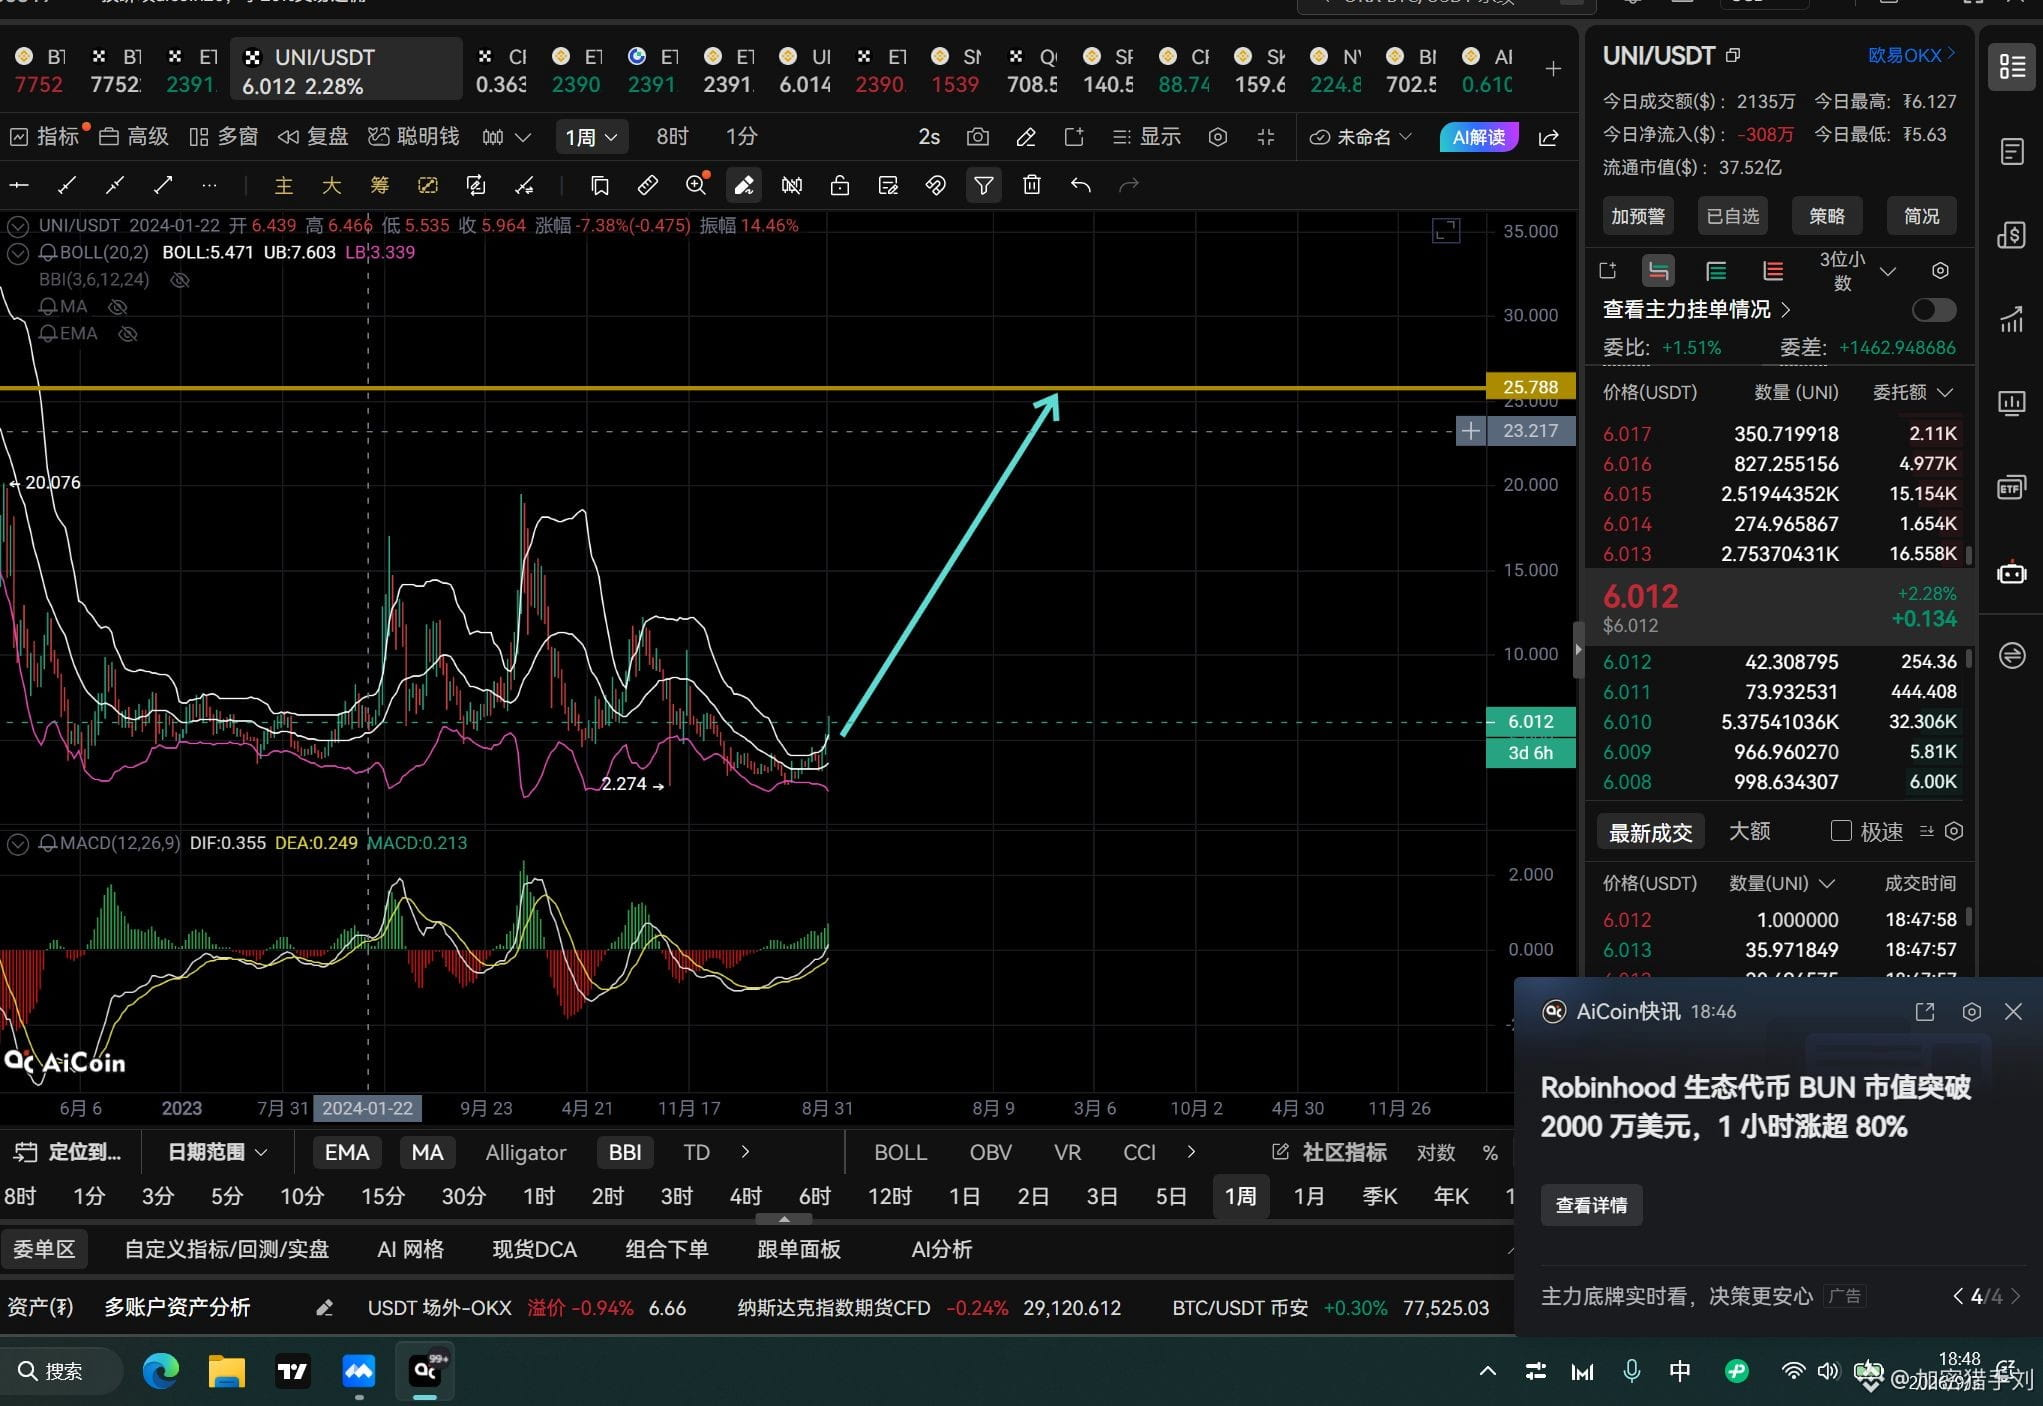Switch to the 大额 trades tab

pyautogui.click(x=1750, y=831)
